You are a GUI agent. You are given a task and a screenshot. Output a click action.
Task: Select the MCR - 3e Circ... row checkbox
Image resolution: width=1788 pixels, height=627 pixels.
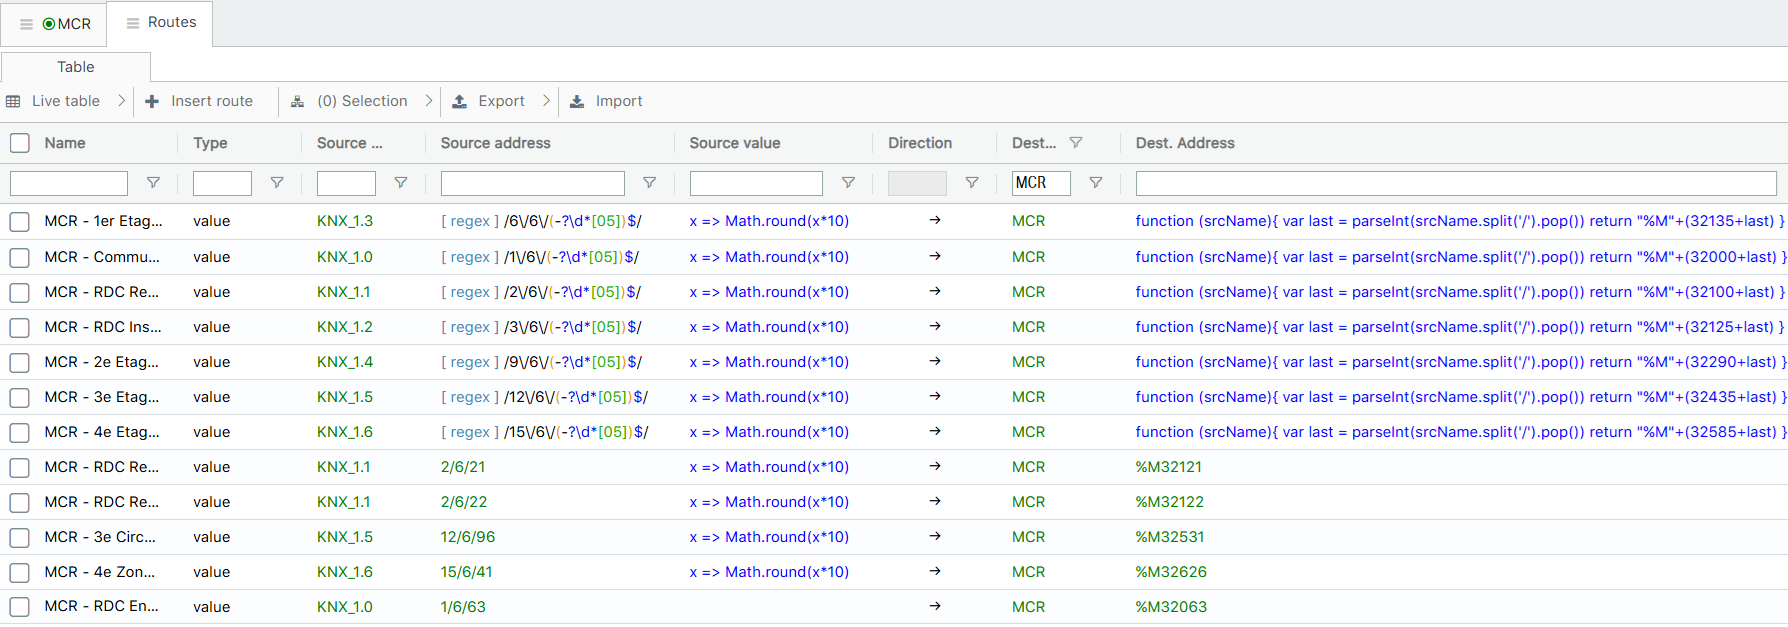tap(20, 537)
